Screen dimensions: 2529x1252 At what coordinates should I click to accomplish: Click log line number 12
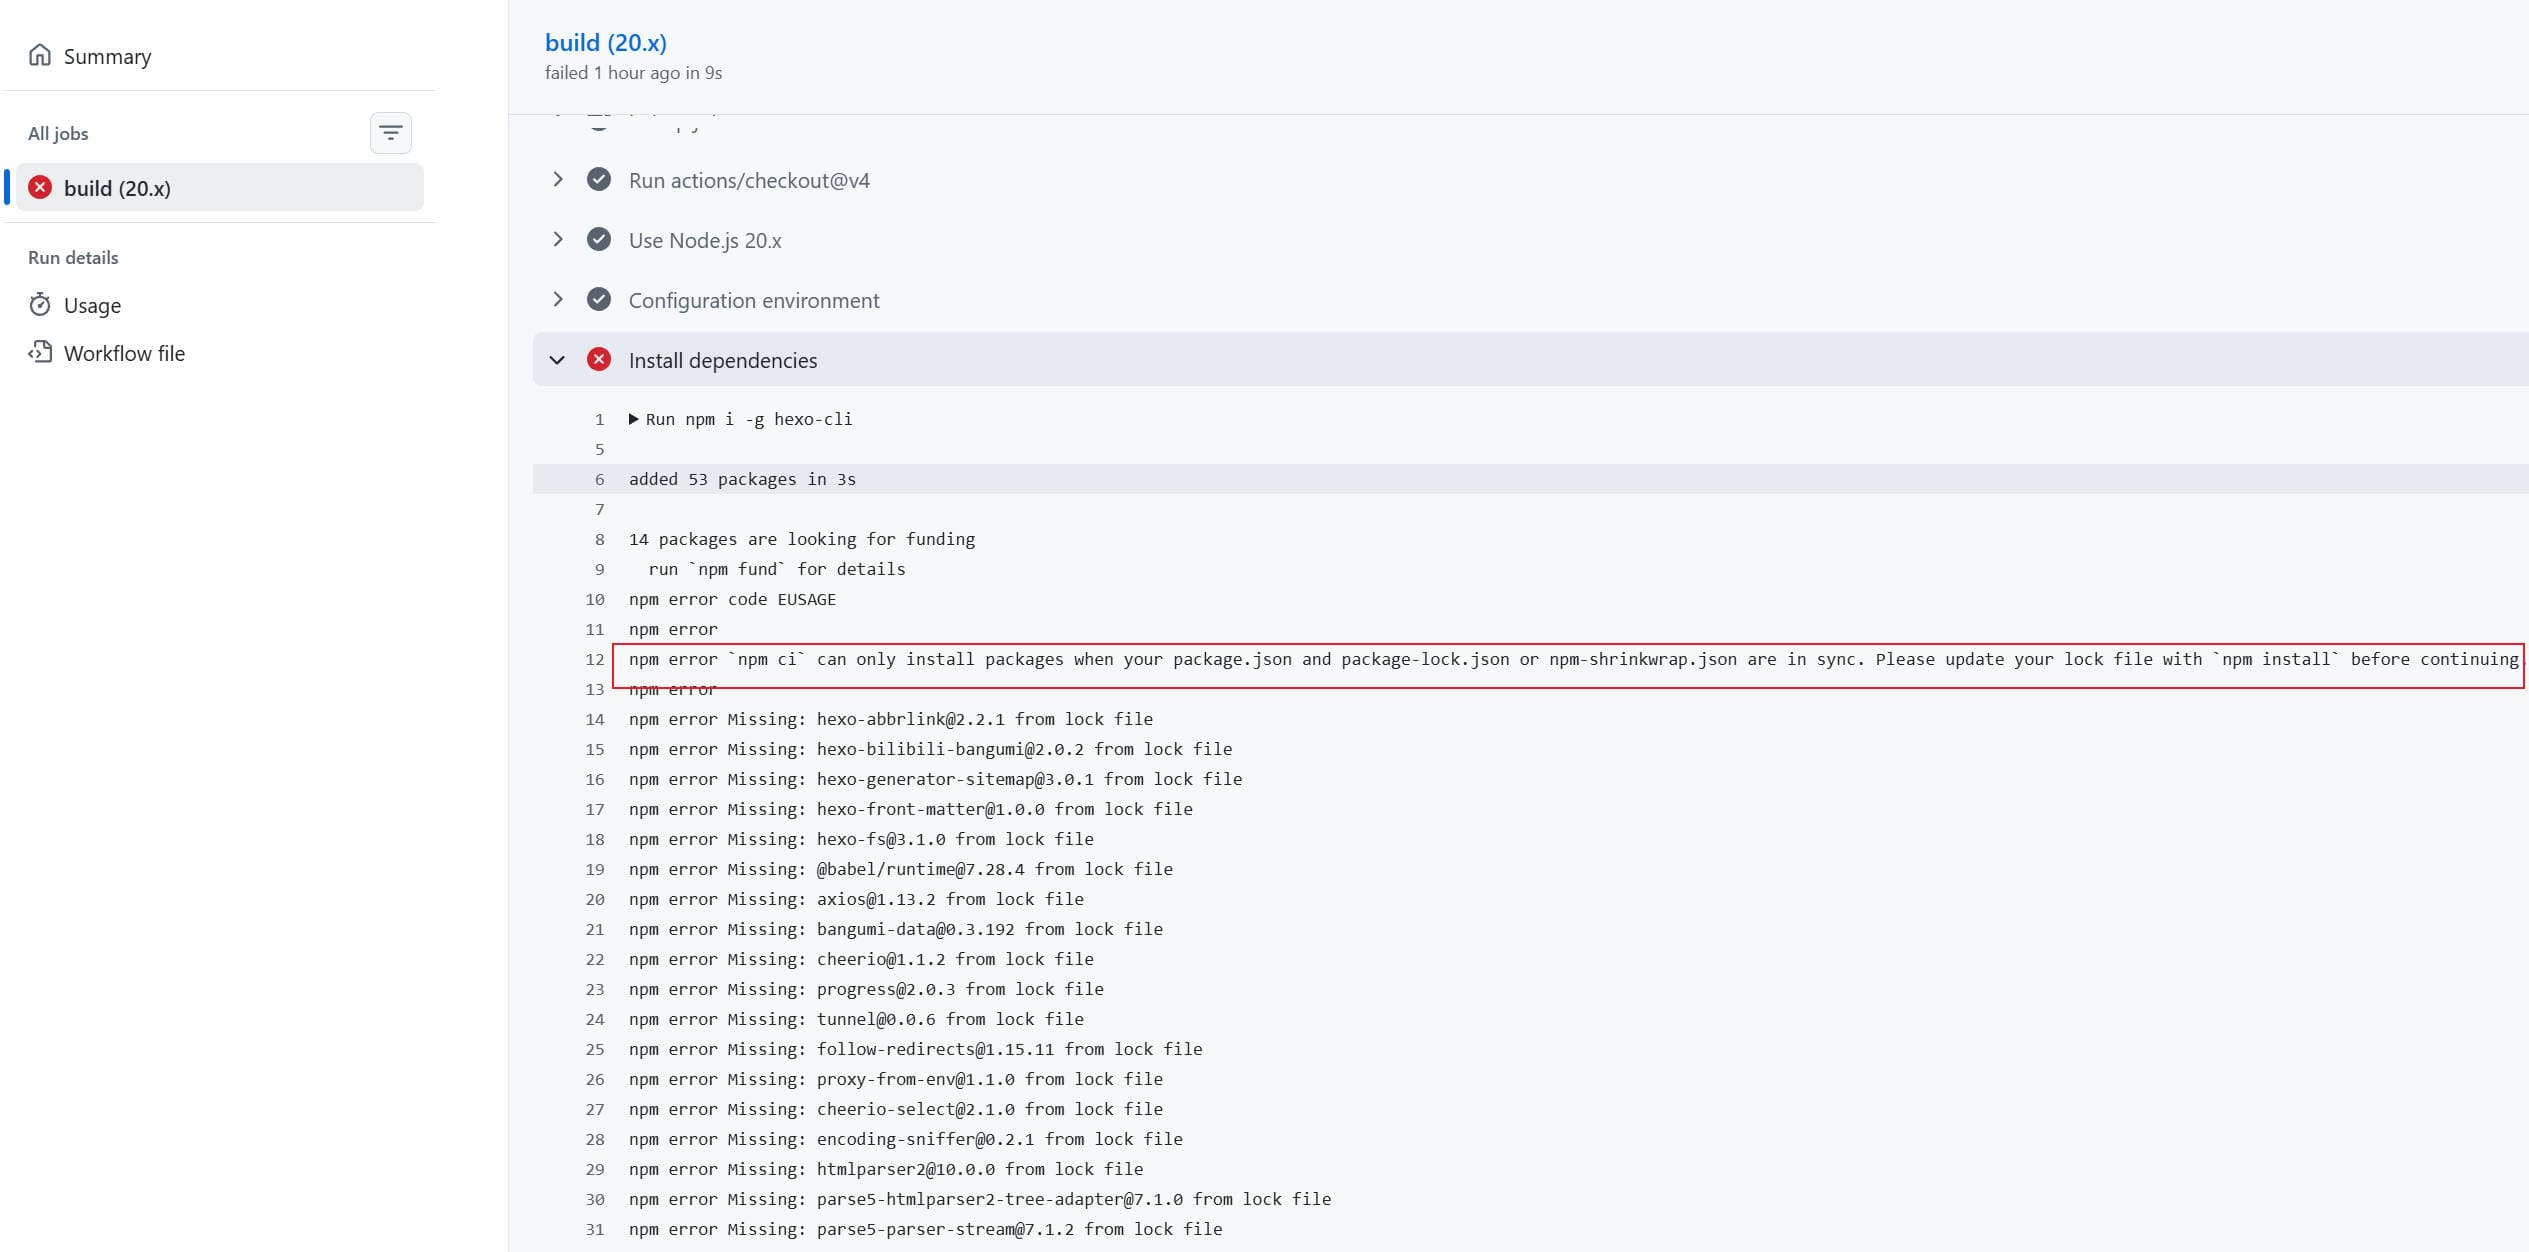tap(595, 660)
